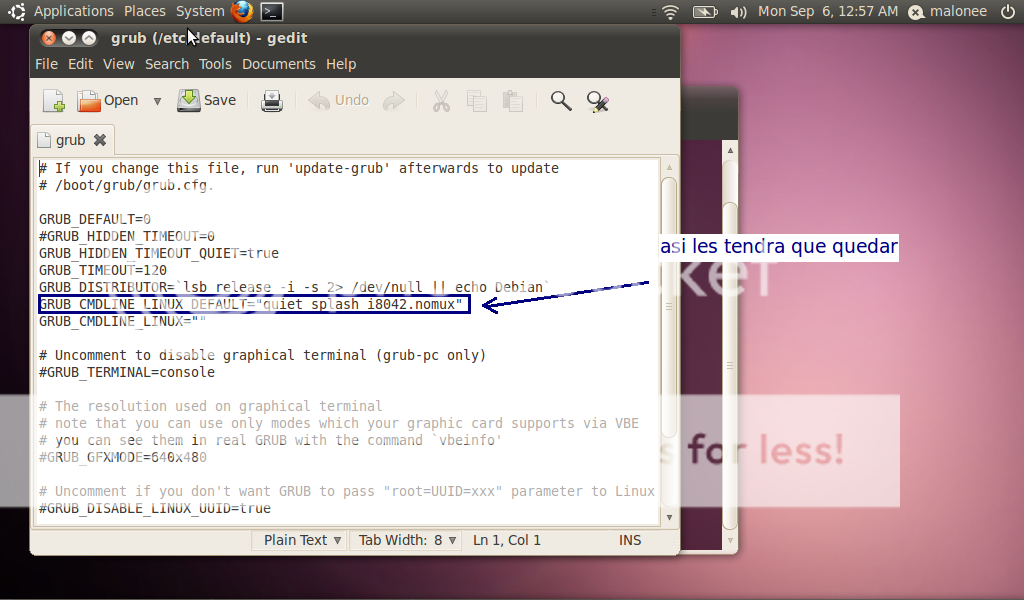
Task: Redo with the forward arrow icon
Action: [394, 101]
